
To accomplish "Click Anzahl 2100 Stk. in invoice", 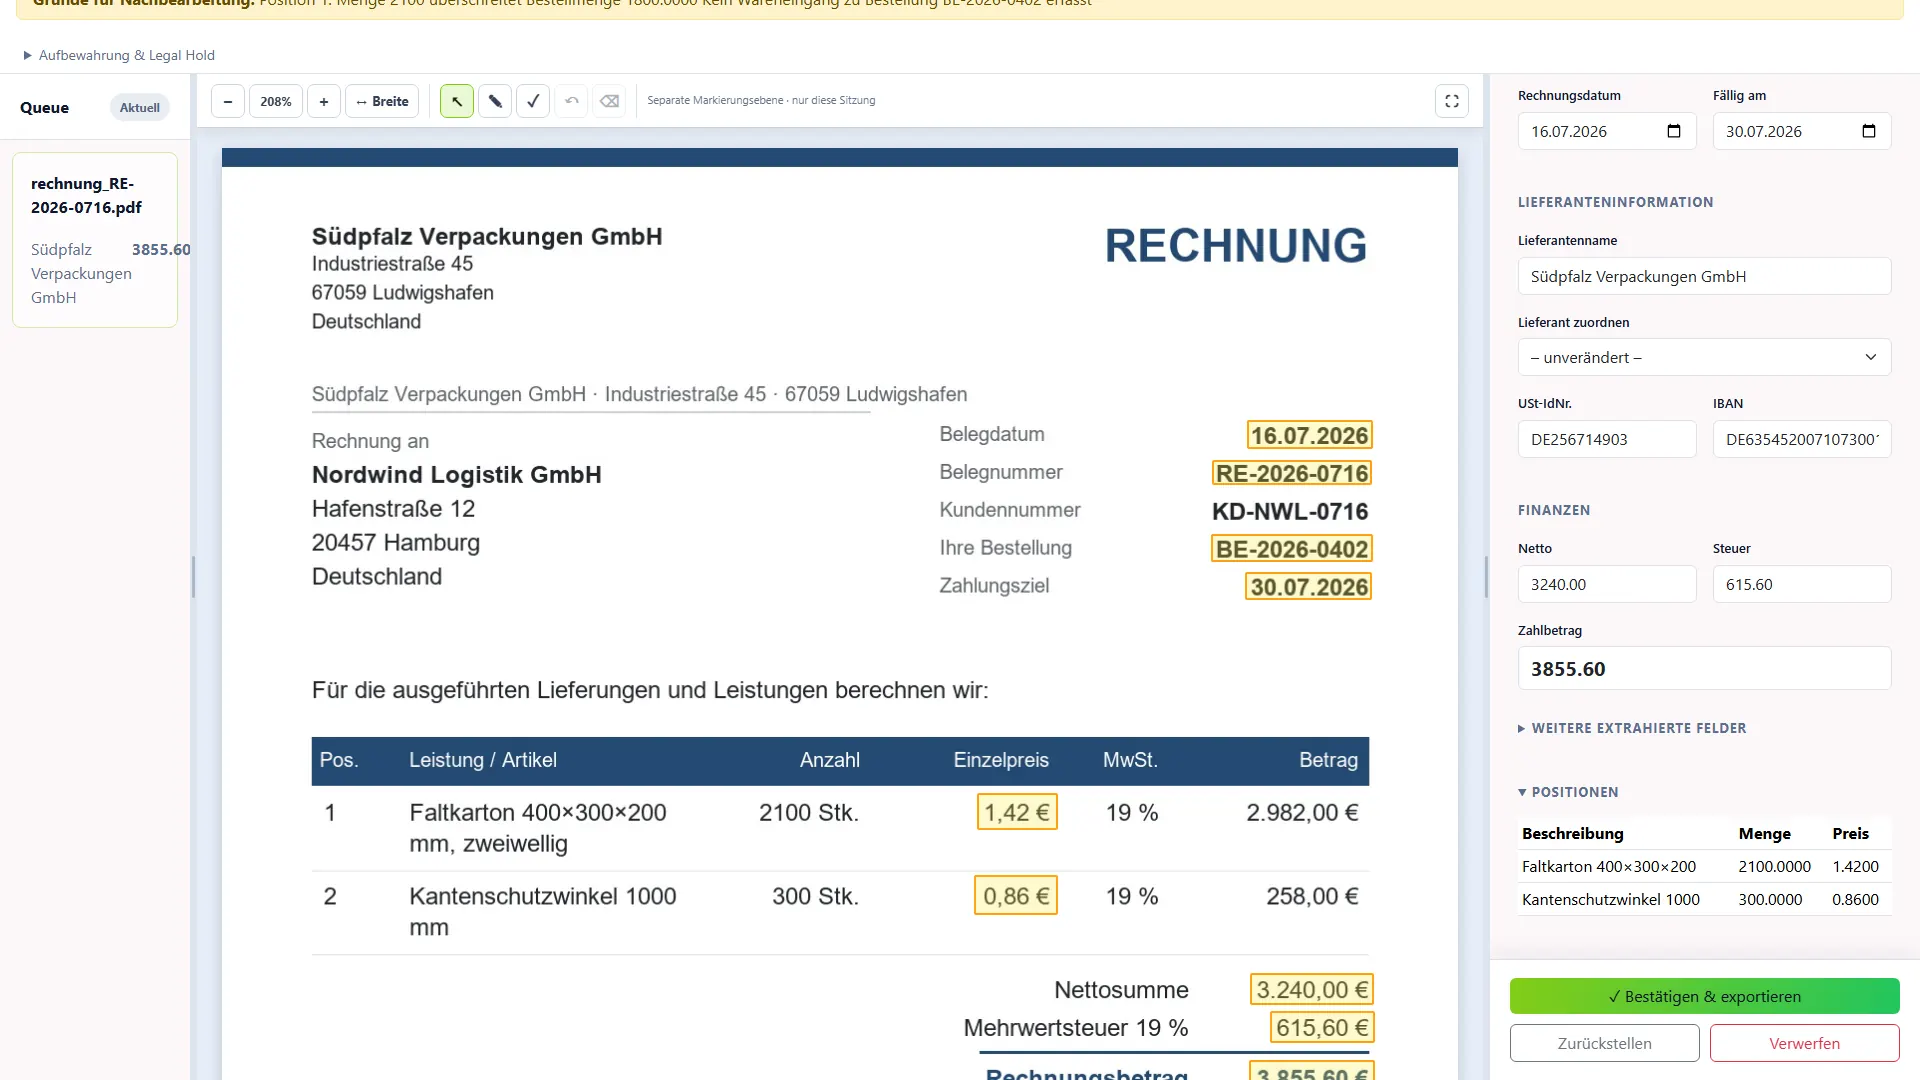I will [x=809, y=812].
